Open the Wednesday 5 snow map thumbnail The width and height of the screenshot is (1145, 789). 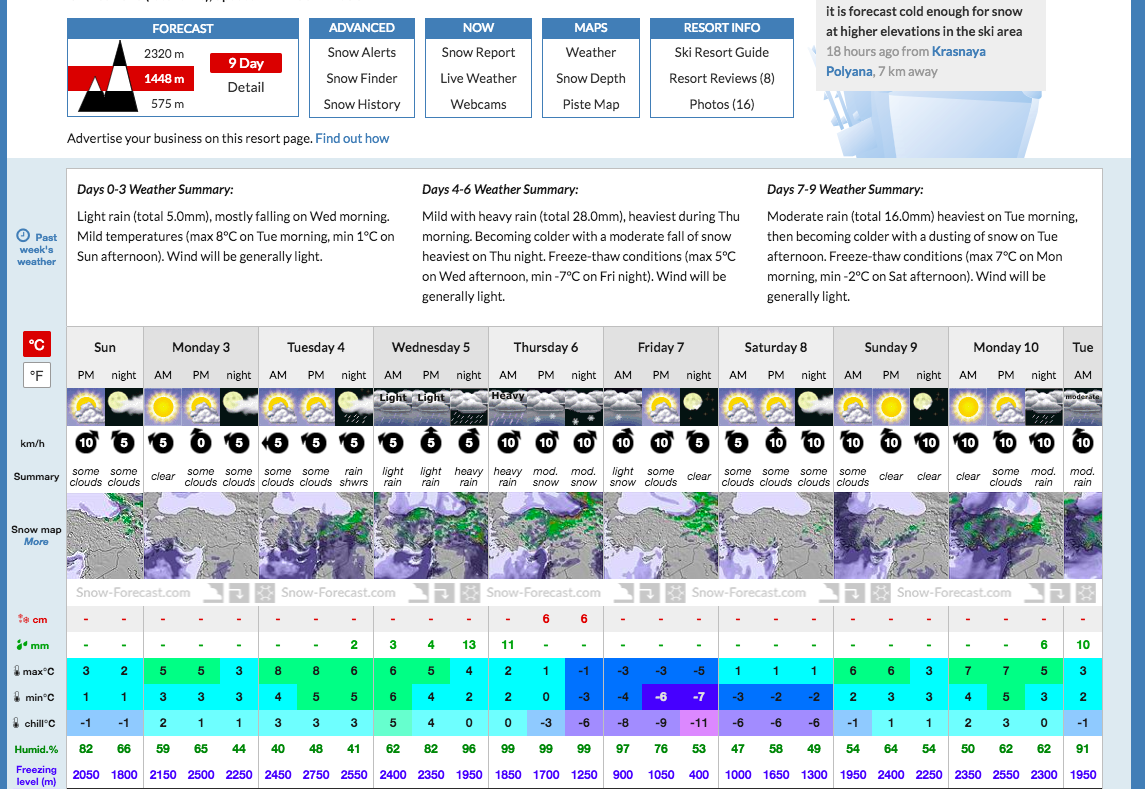coord(431,535)
